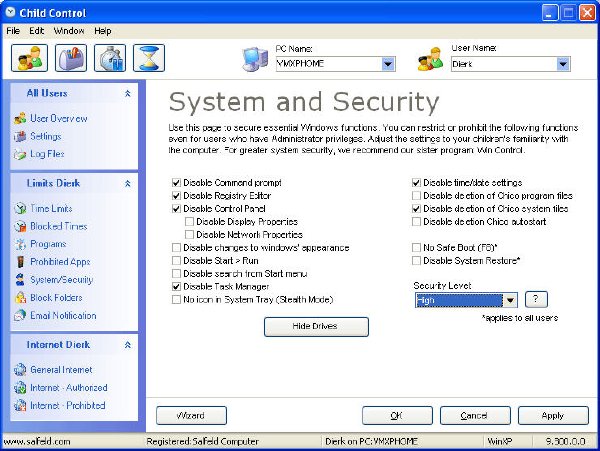Collapse the All Users panel
The image size is (600, 451).
(128, 93)
